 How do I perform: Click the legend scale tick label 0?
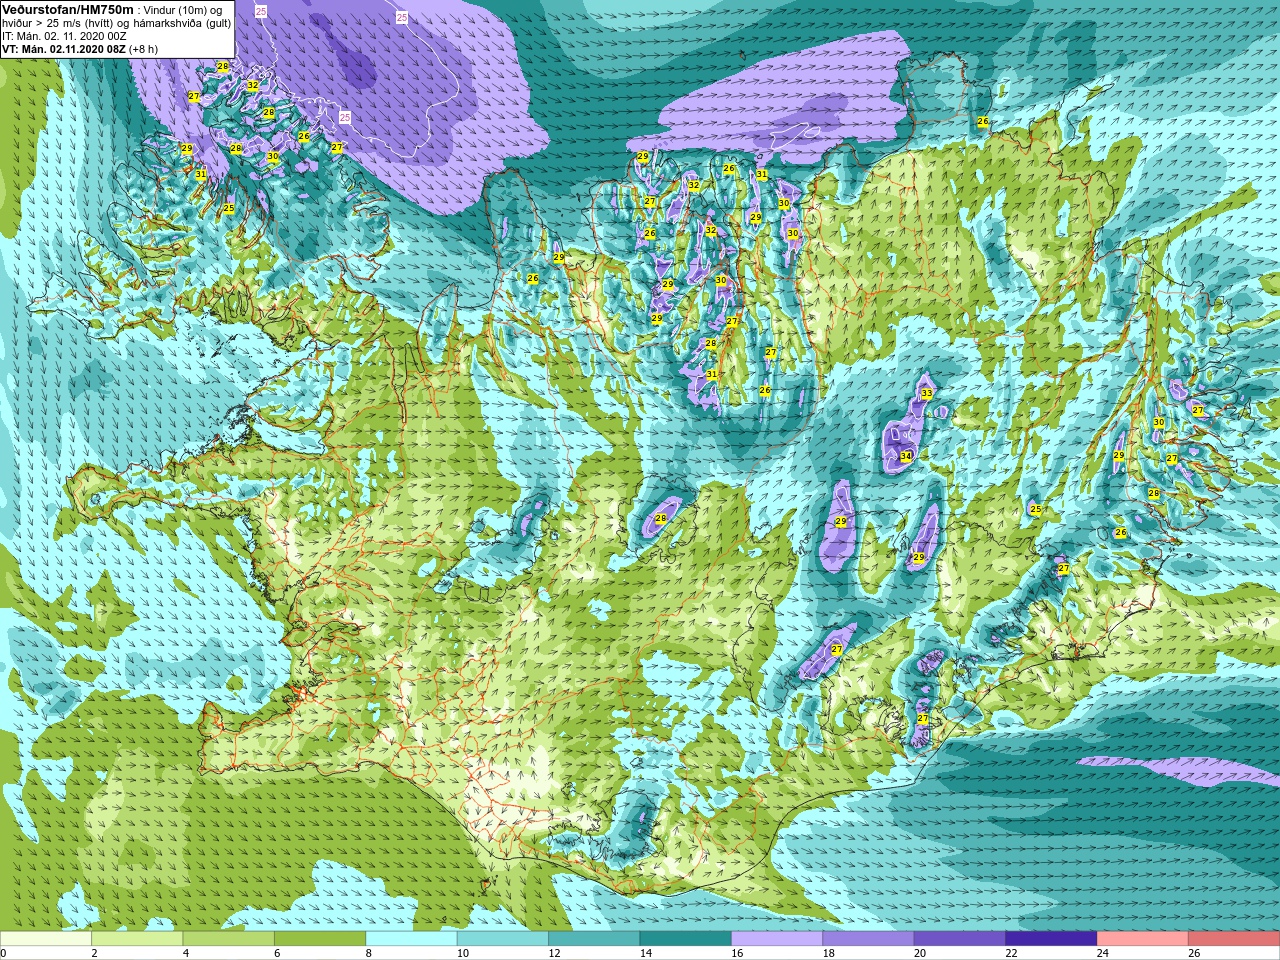[x=4, y=953]
